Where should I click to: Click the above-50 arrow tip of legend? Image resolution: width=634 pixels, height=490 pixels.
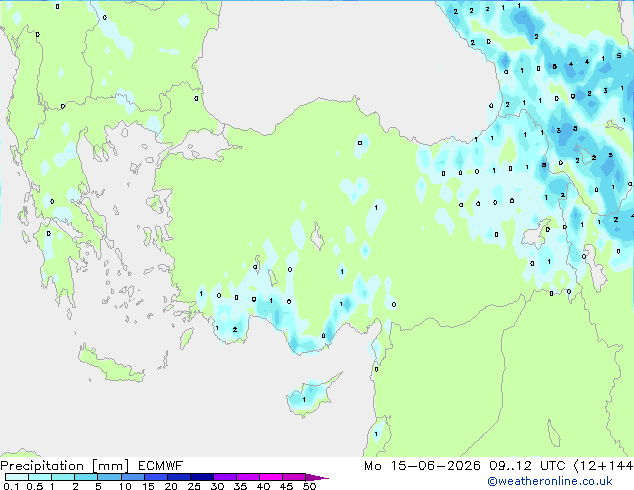pos(317,477)
